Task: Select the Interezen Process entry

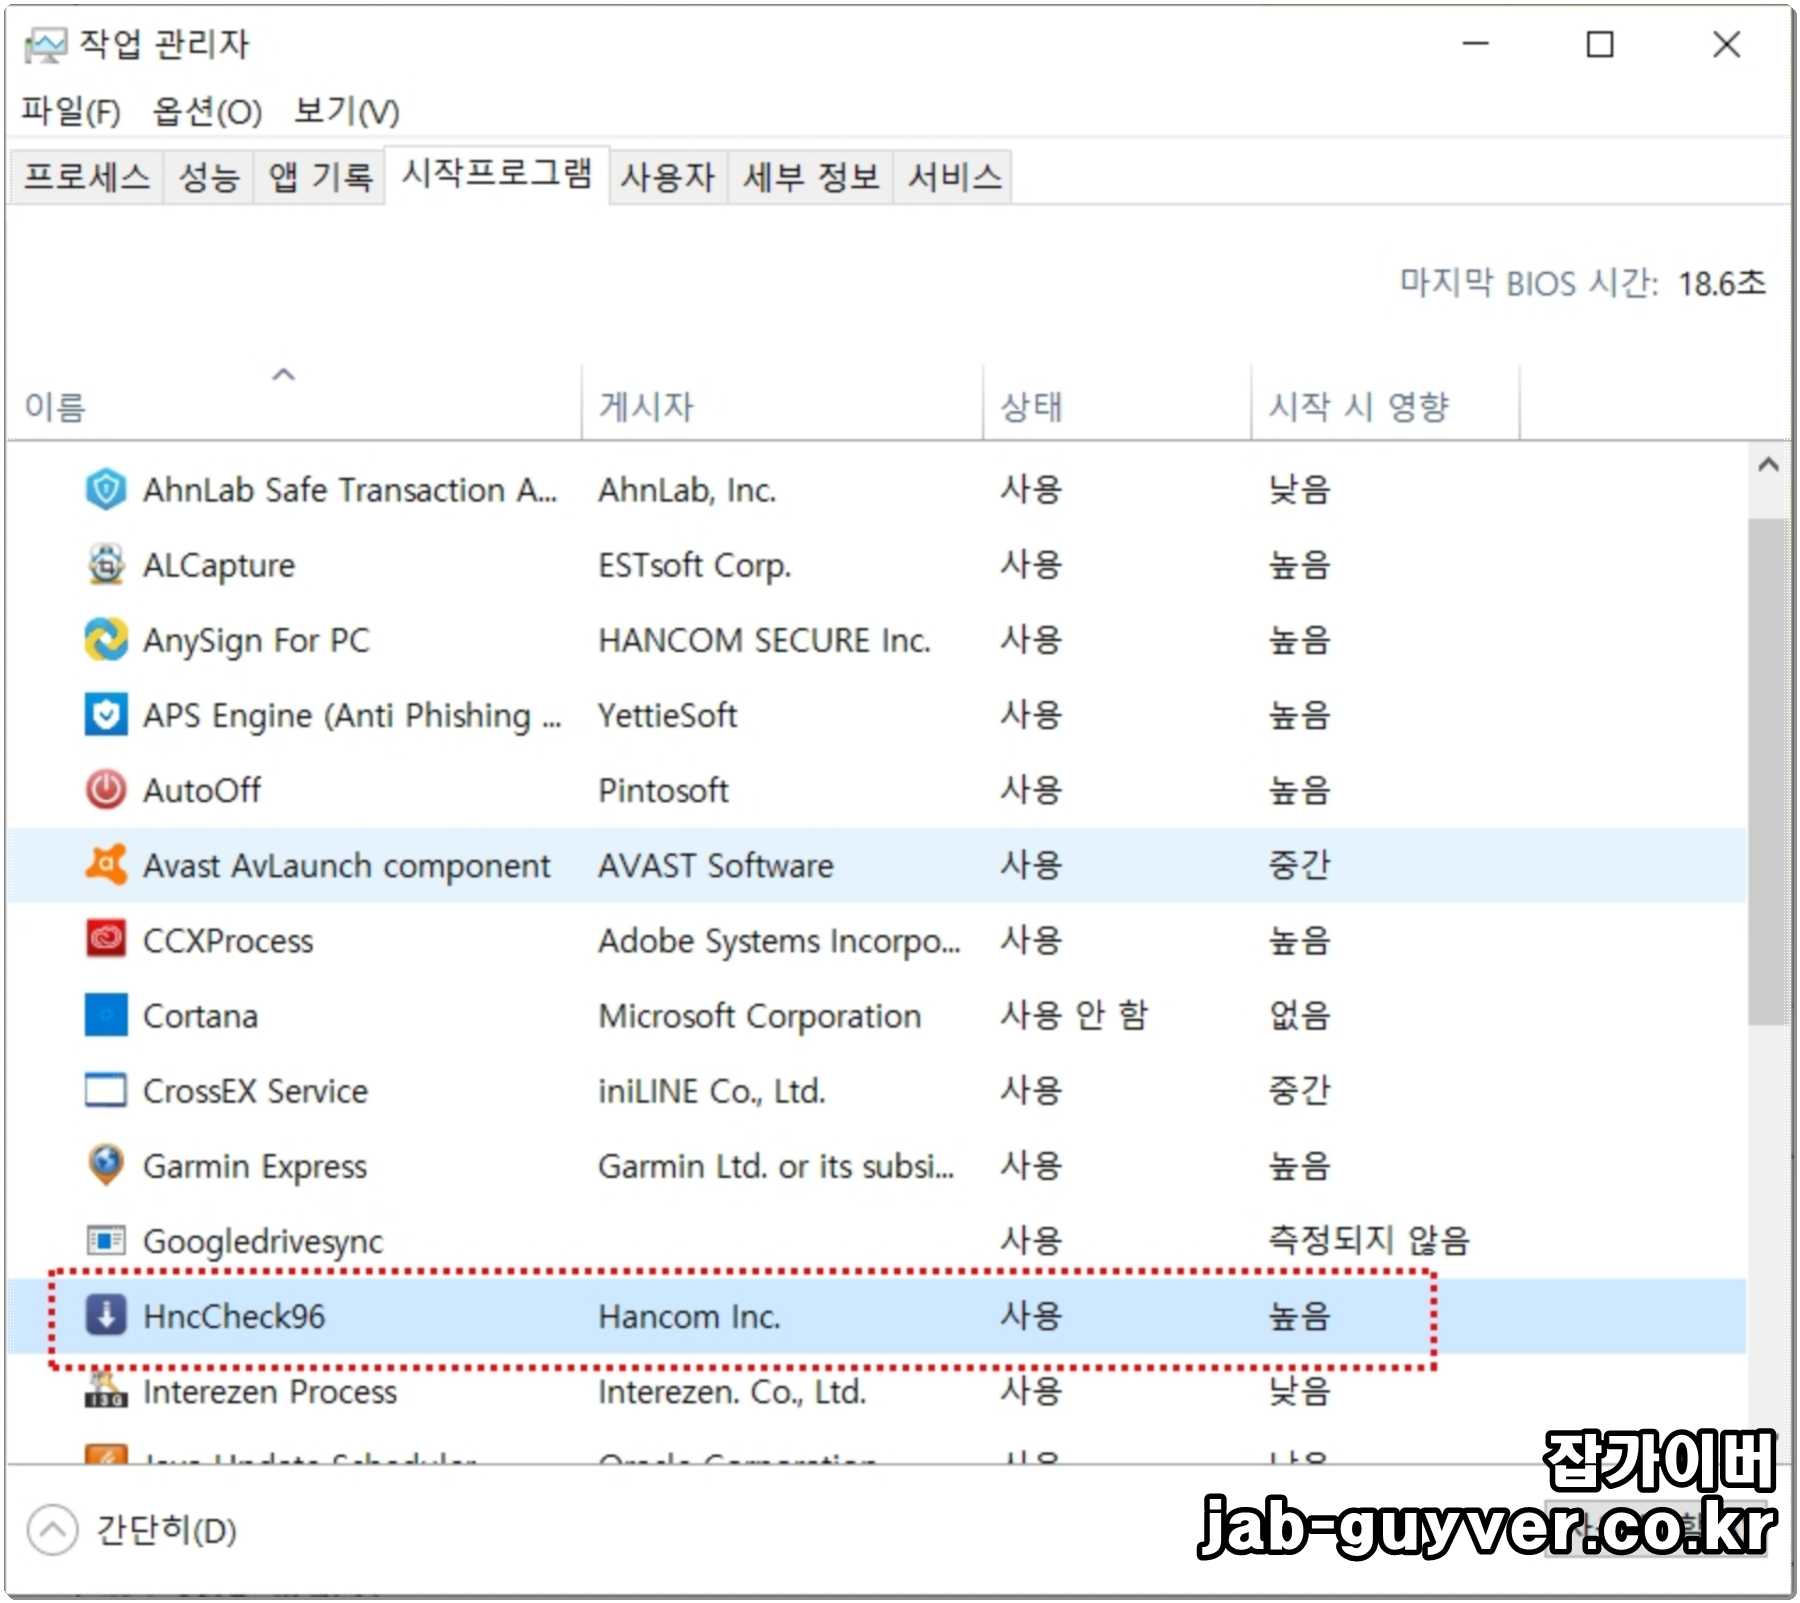Action: [x=270, y=1391]
